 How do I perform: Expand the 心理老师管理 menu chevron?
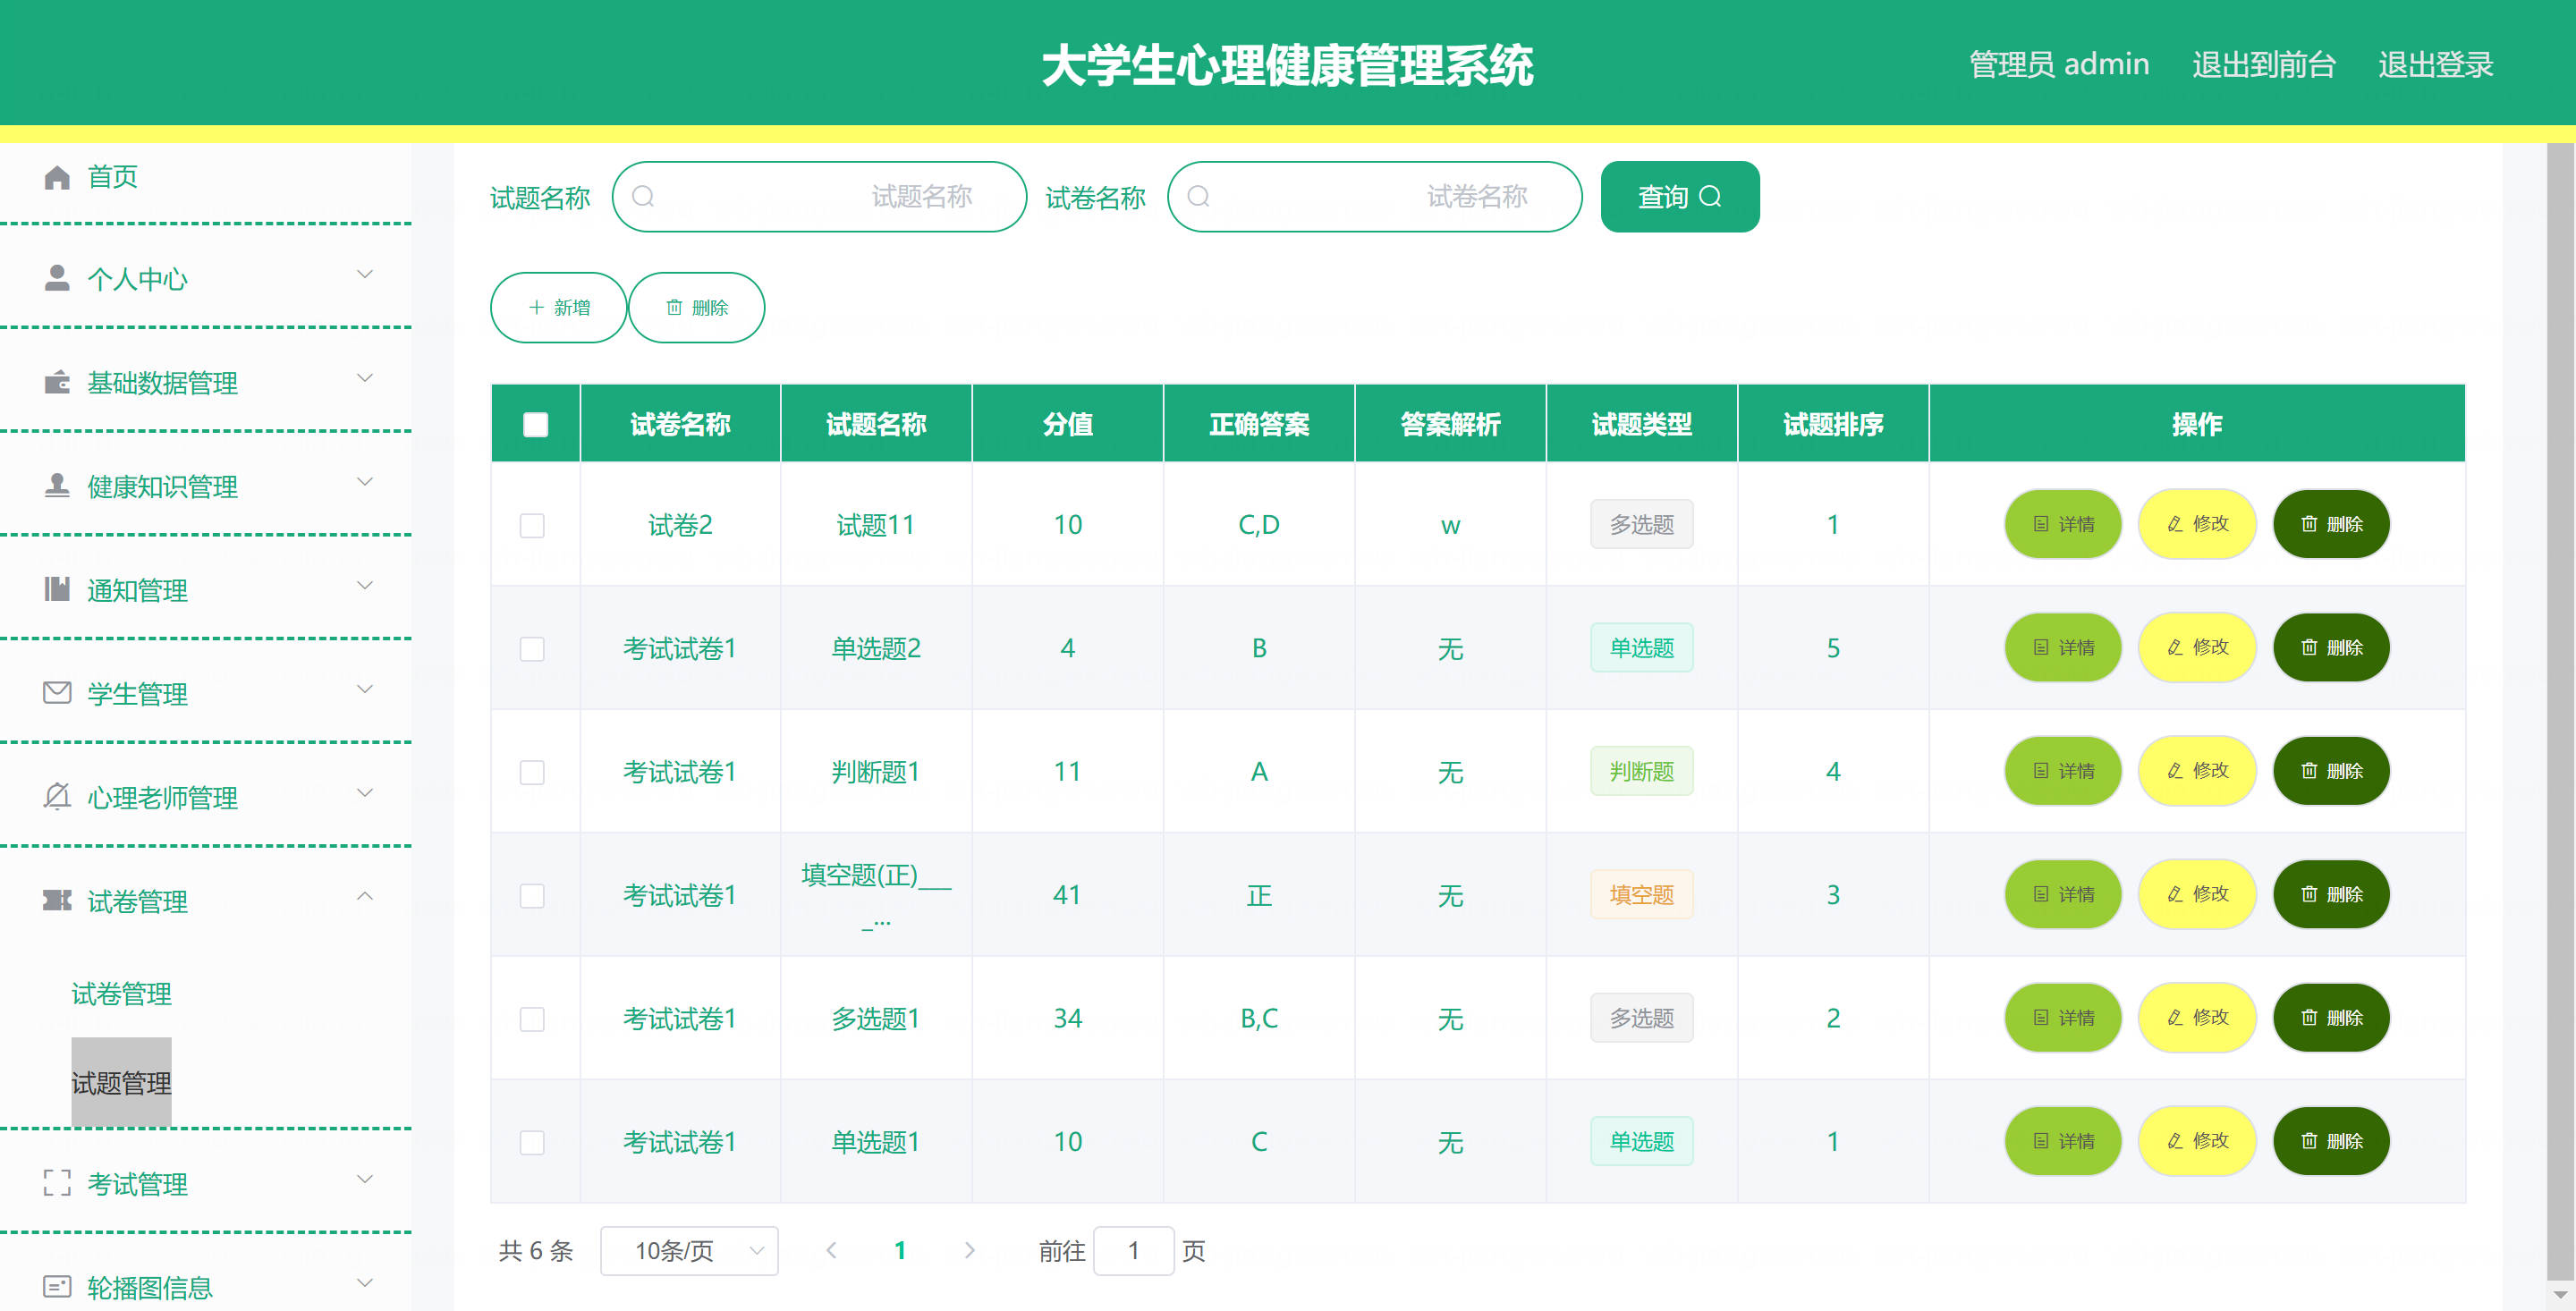tap(365, 793)
